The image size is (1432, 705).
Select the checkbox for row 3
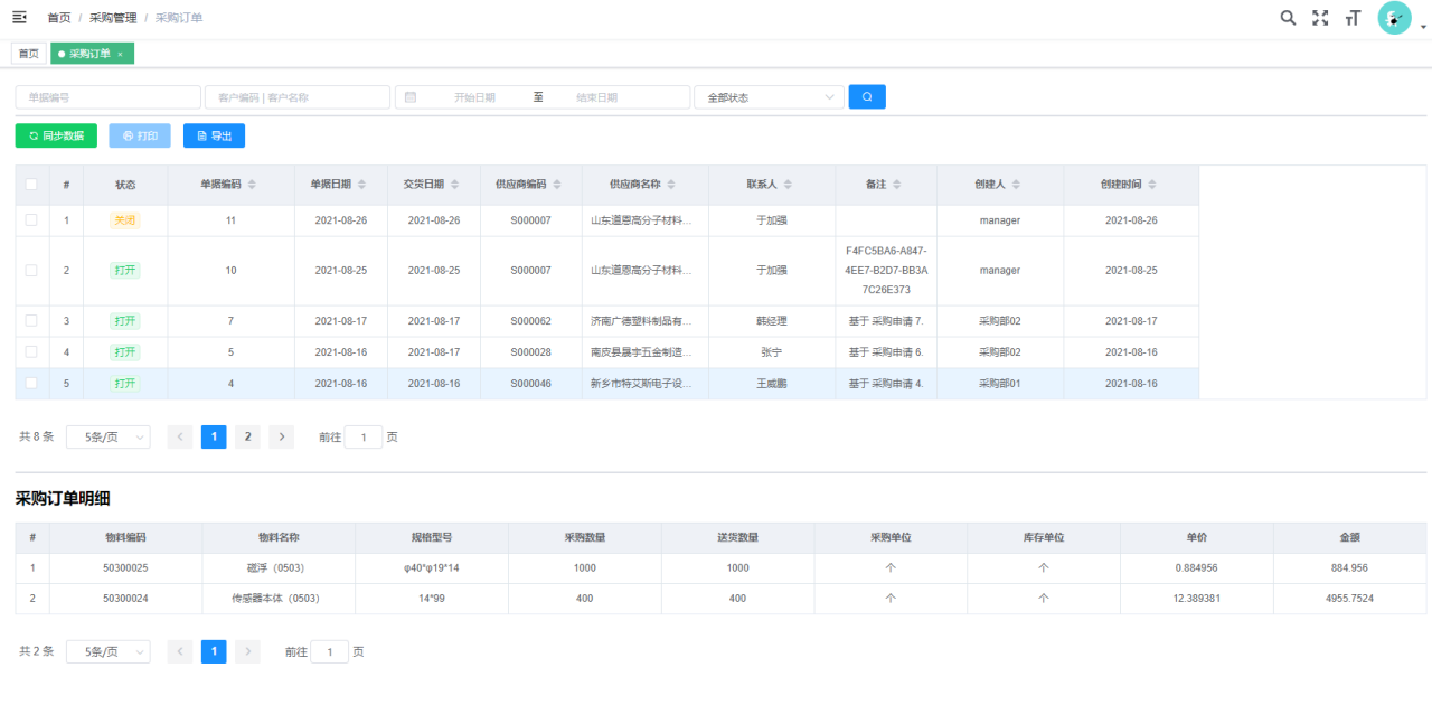coord(32,321)
